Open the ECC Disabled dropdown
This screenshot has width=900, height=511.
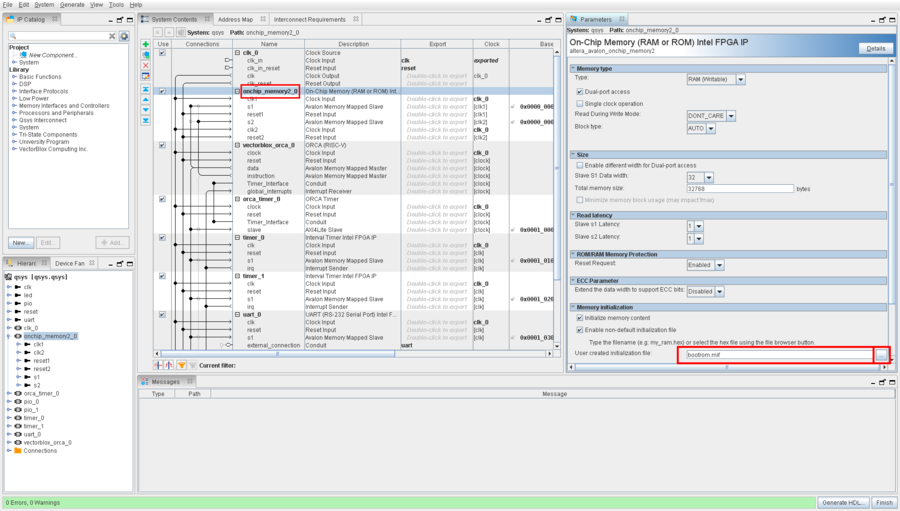click(x=719, y=292)
